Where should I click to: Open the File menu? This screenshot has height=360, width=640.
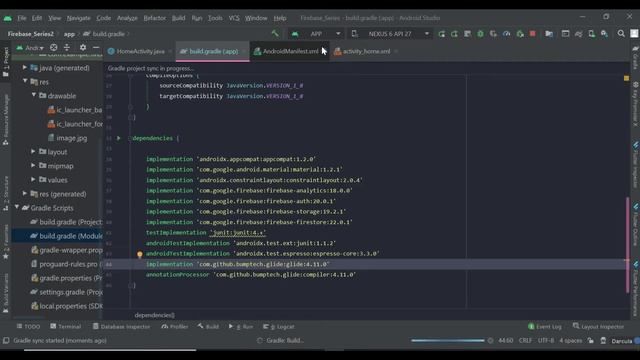[22, 18]
